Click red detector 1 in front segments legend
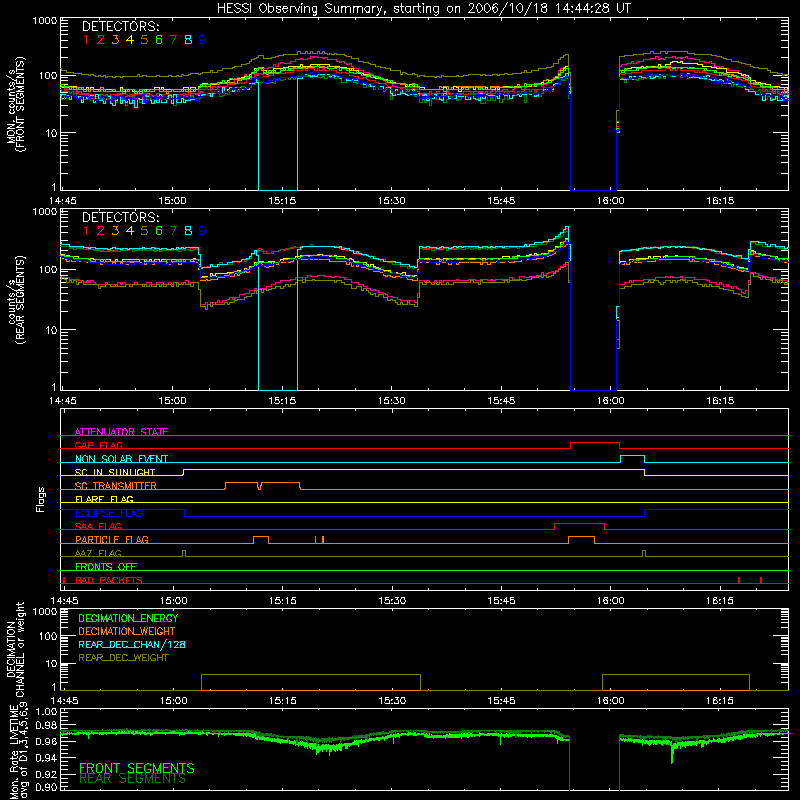This screenshot has width=800, height=800. 86,40
